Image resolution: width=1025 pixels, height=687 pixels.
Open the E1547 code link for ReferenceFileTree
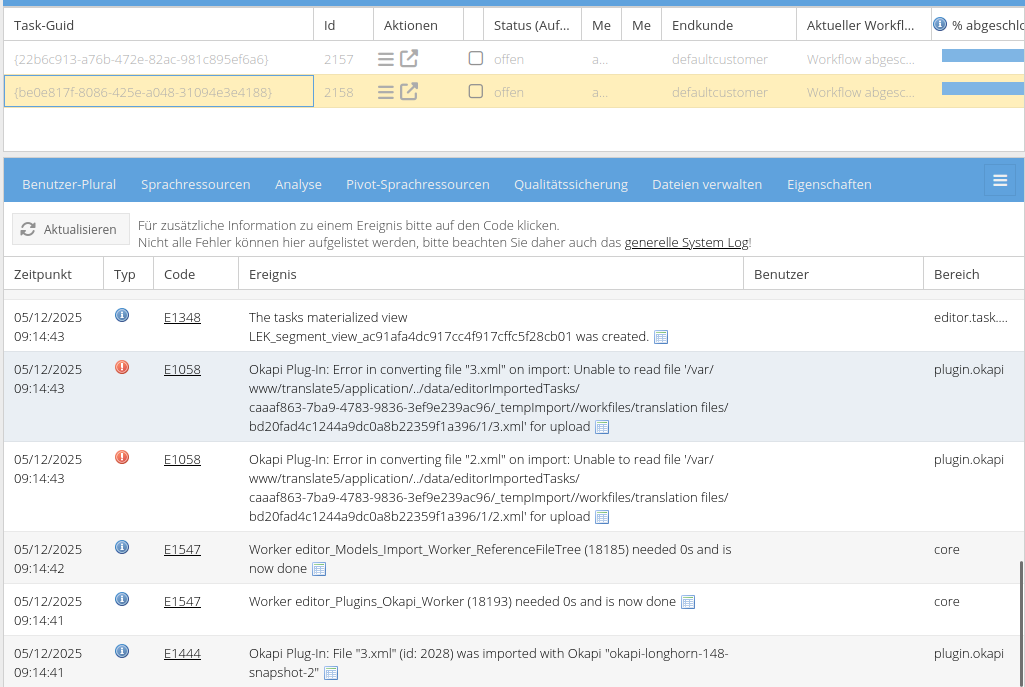(x=182, y=549)
